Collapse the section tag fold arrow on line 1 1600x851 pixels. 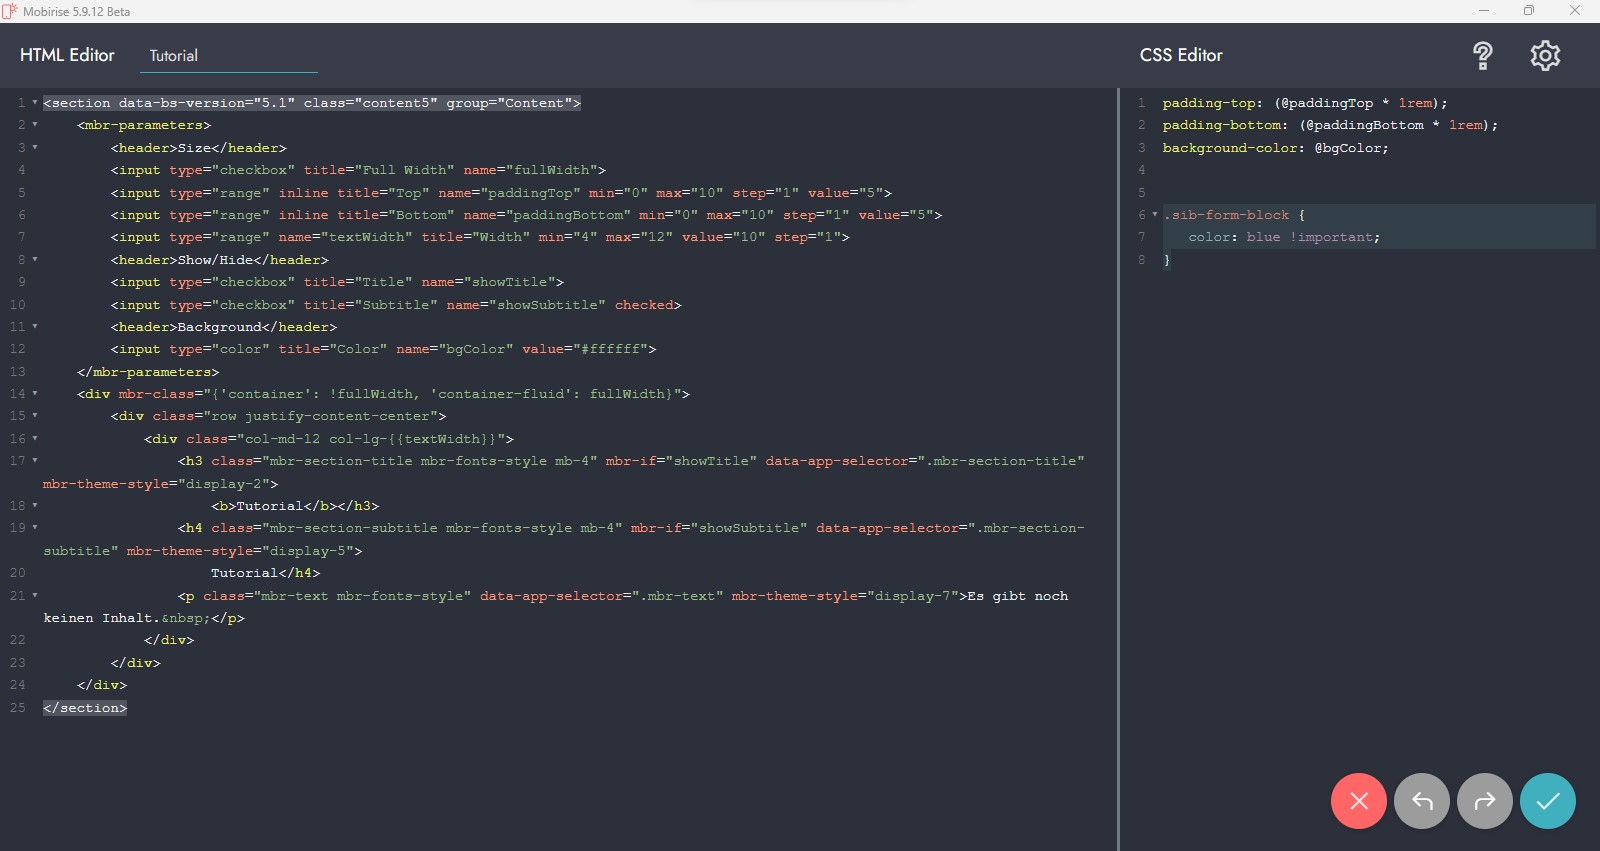(35, 103)
